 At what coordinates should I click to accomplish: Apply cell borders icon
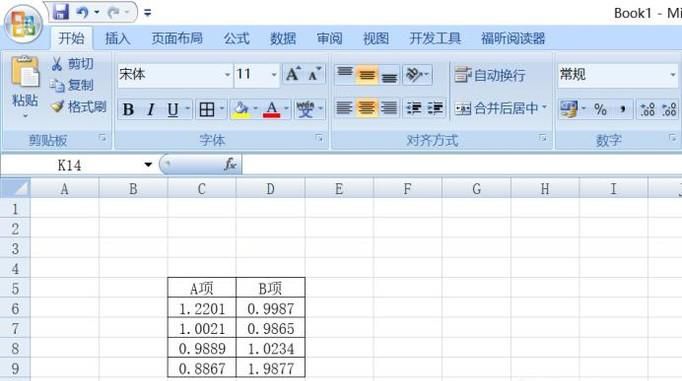tap(207, 110)
